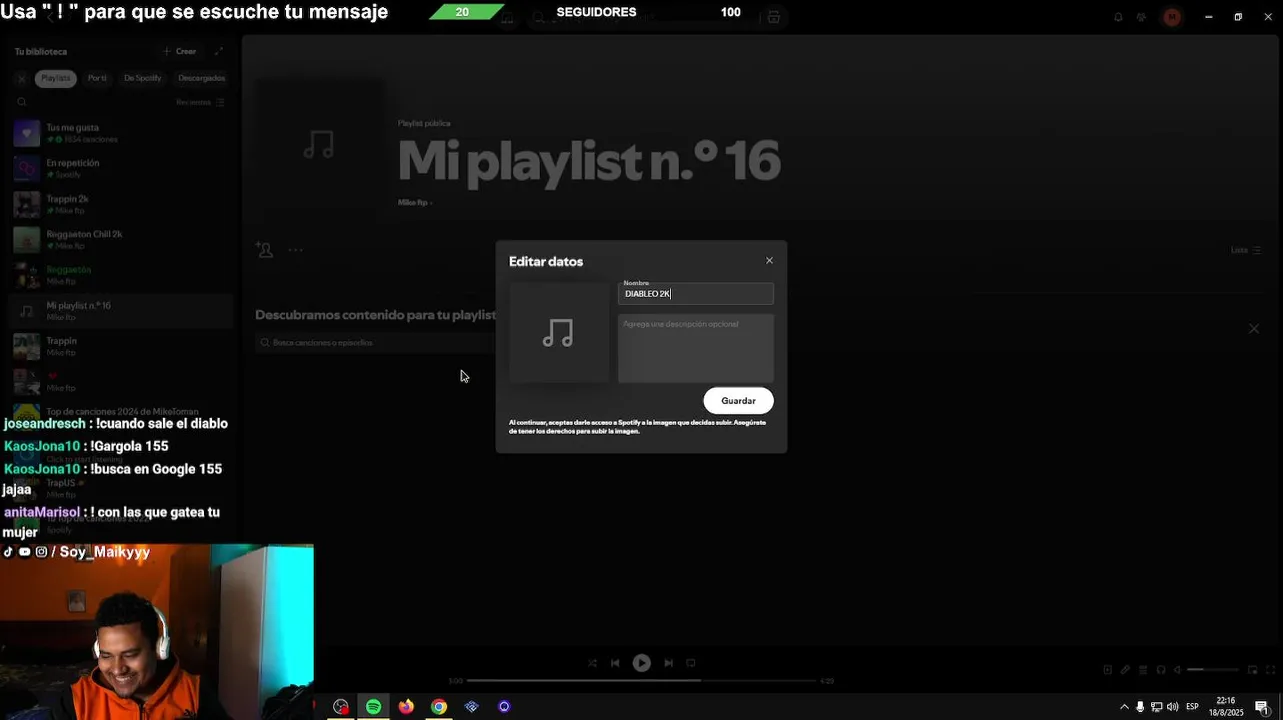Save the playlist name with Guardar

click(738, 401)
